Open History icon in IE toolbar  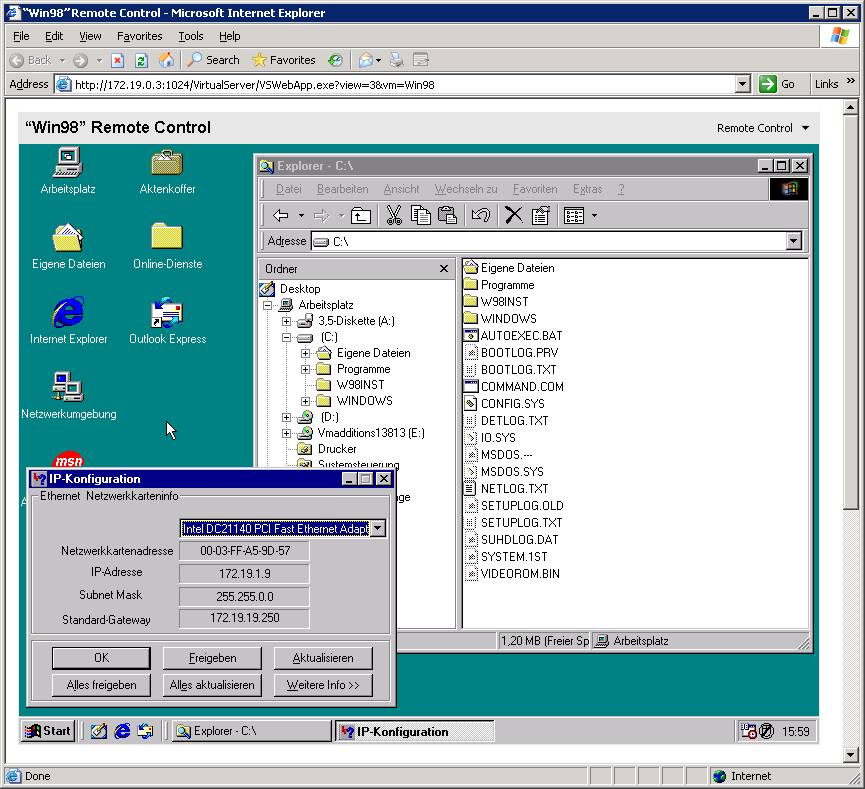[335, 60]
